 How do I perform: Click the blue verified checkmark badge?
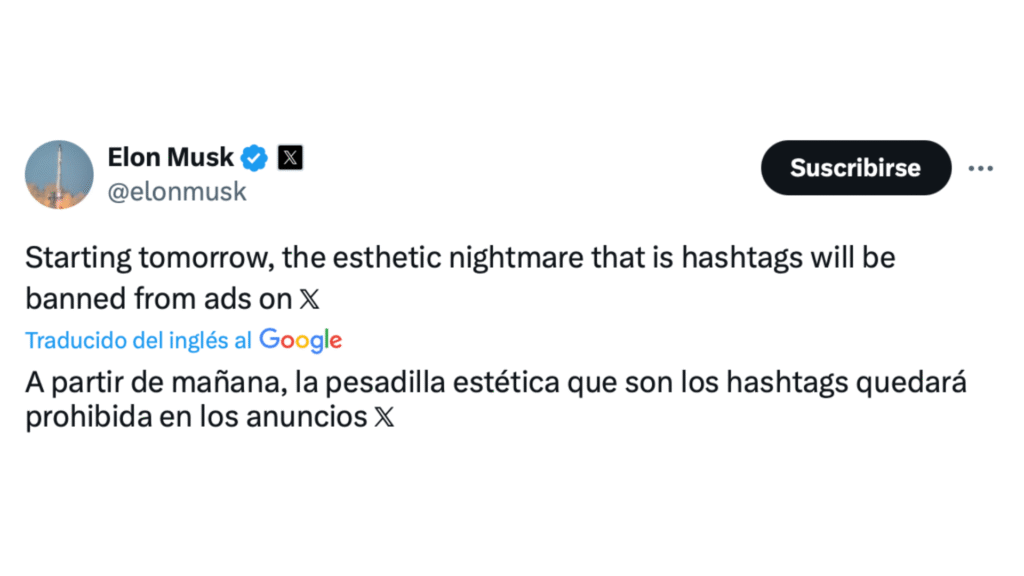(x=256, y=157)
